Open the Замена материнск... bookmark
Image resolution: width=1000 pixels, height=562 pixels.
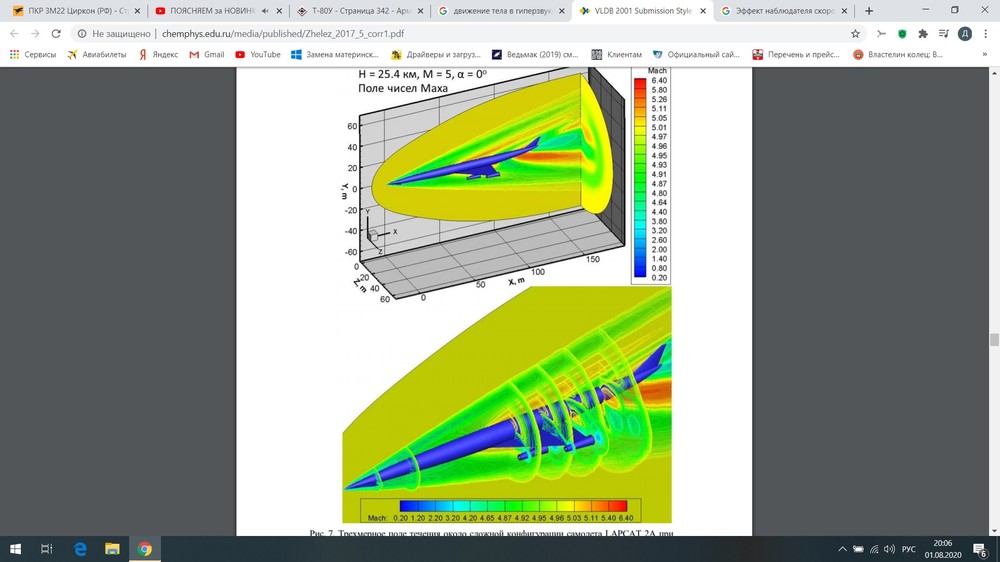[335, 55]
